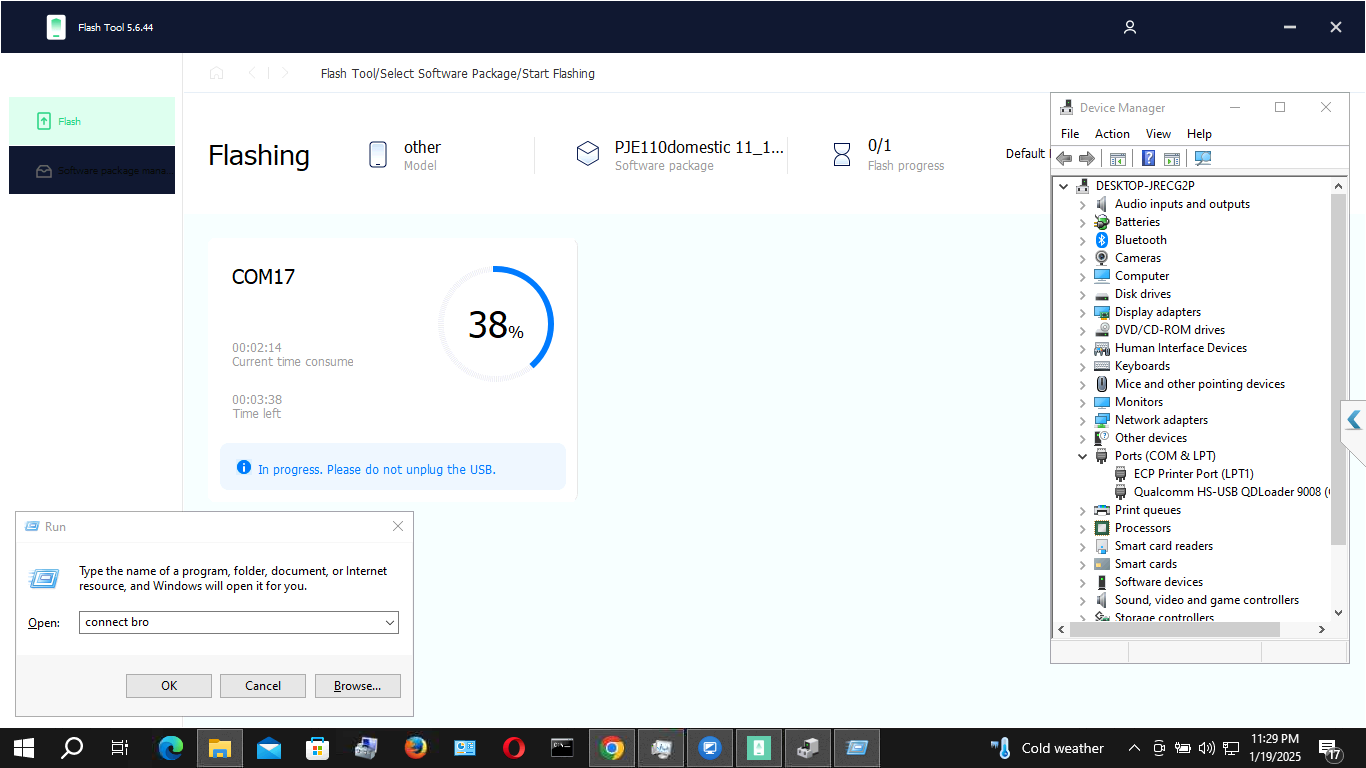
Task: Open Software package management in sidebar
Action: click(x=92, y=170)
